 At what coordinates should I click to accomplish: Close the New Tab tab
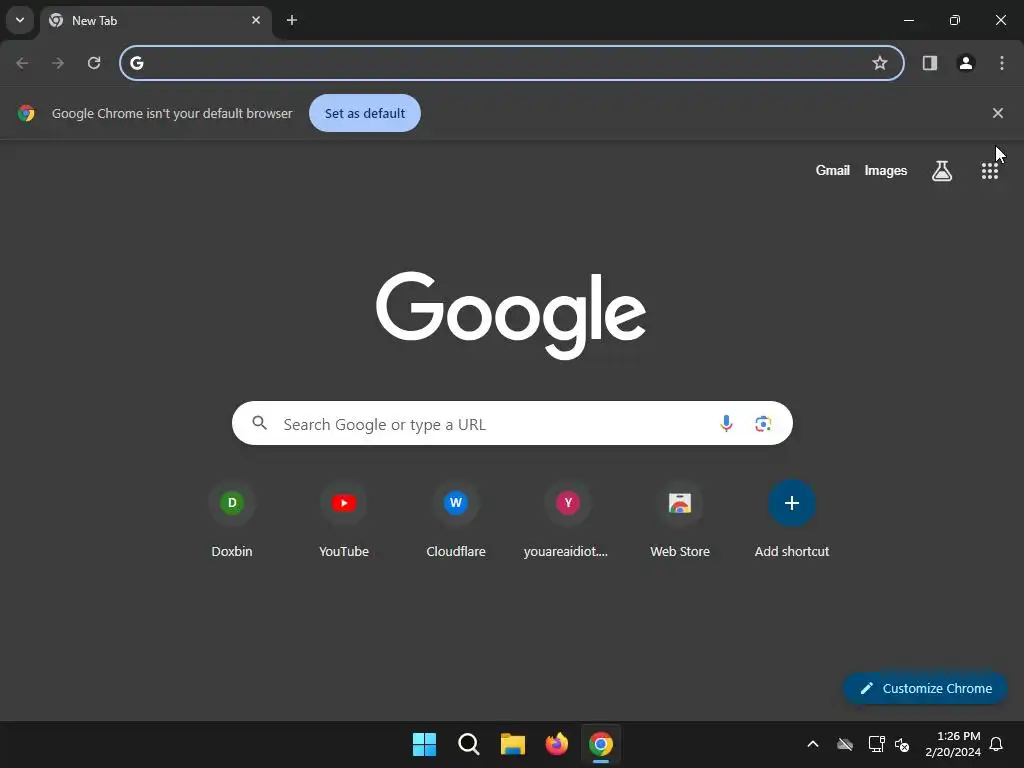point(256,20)
